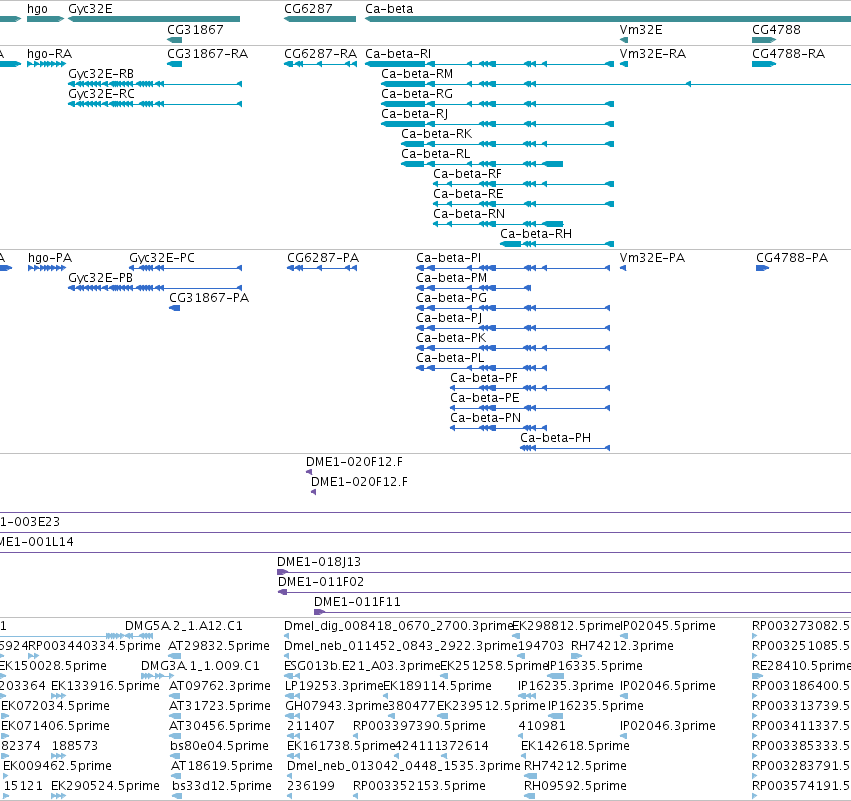This screenshot has height=801, width=851.
Task: Select the Gyc32E-RC transcript label
Action: click(x=101, y=94)
